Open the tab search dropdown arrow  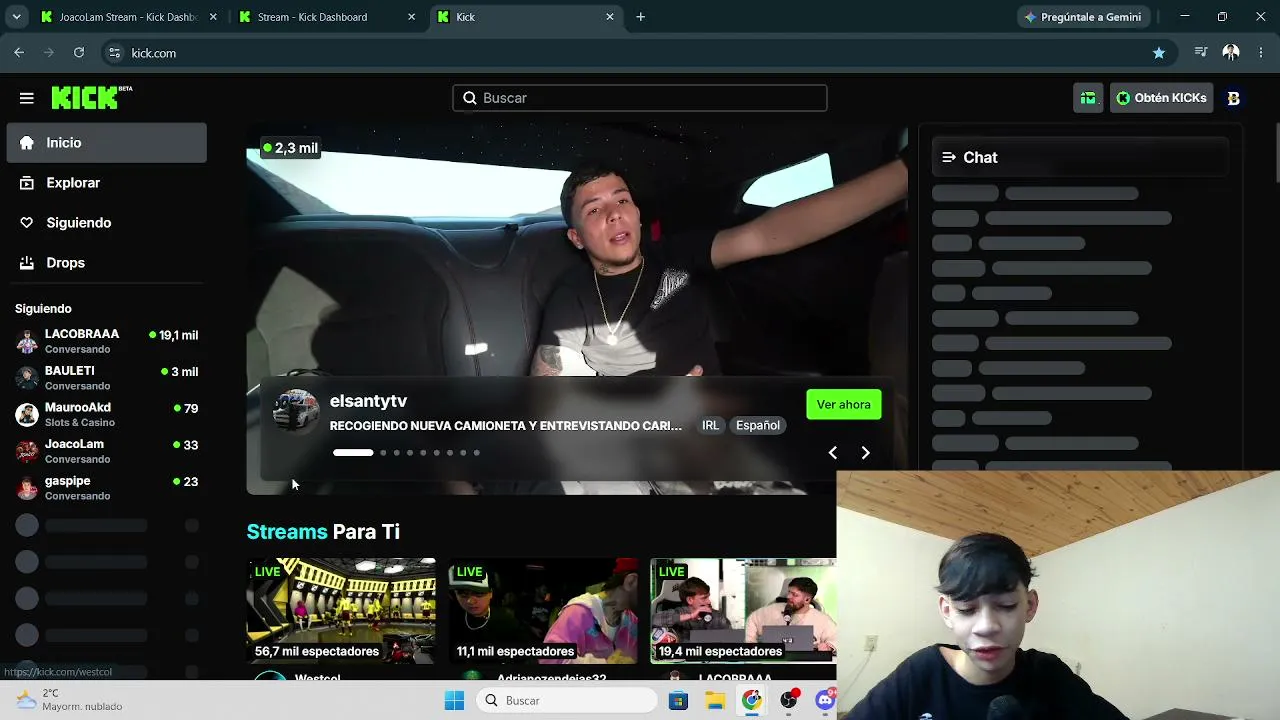(16, 17)
